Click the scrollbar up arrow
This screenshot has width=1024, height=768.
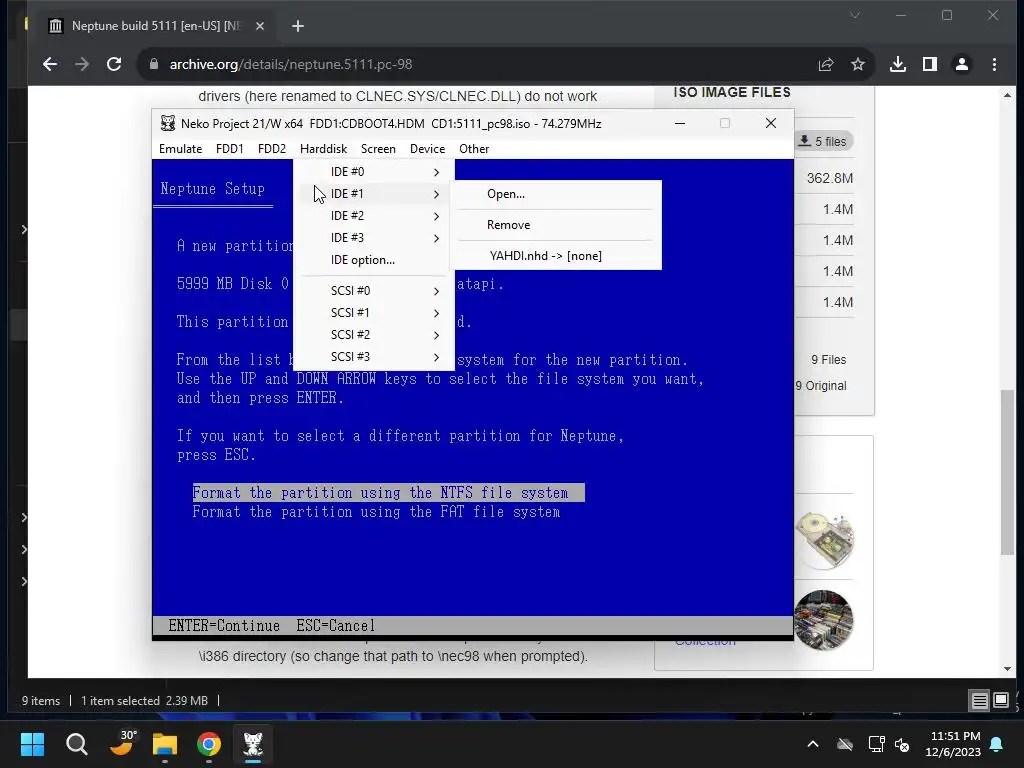coord(1007,95)
